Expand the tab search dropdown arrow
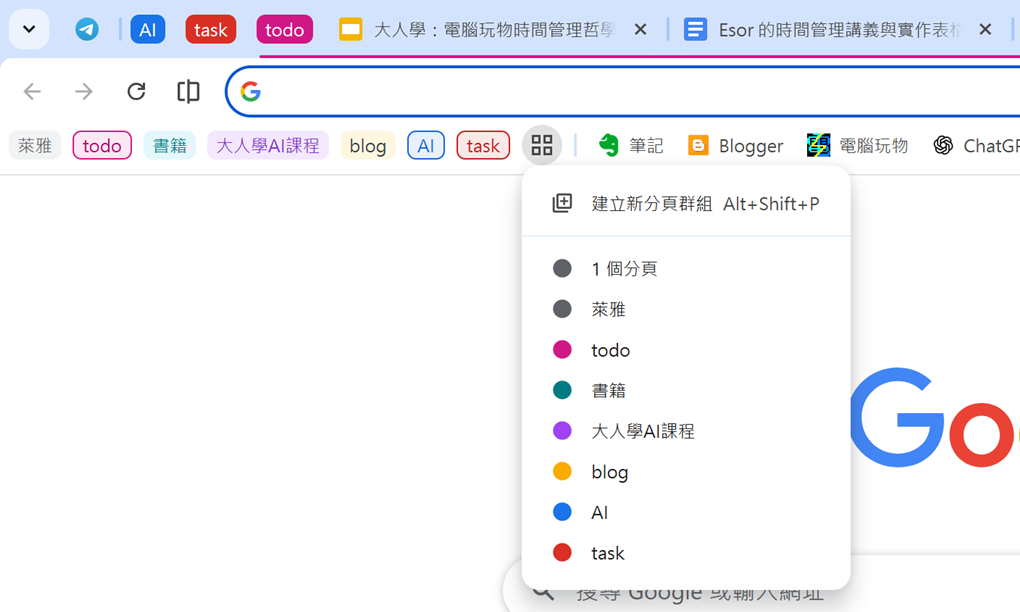1020x612 pixels. [29, 30]
